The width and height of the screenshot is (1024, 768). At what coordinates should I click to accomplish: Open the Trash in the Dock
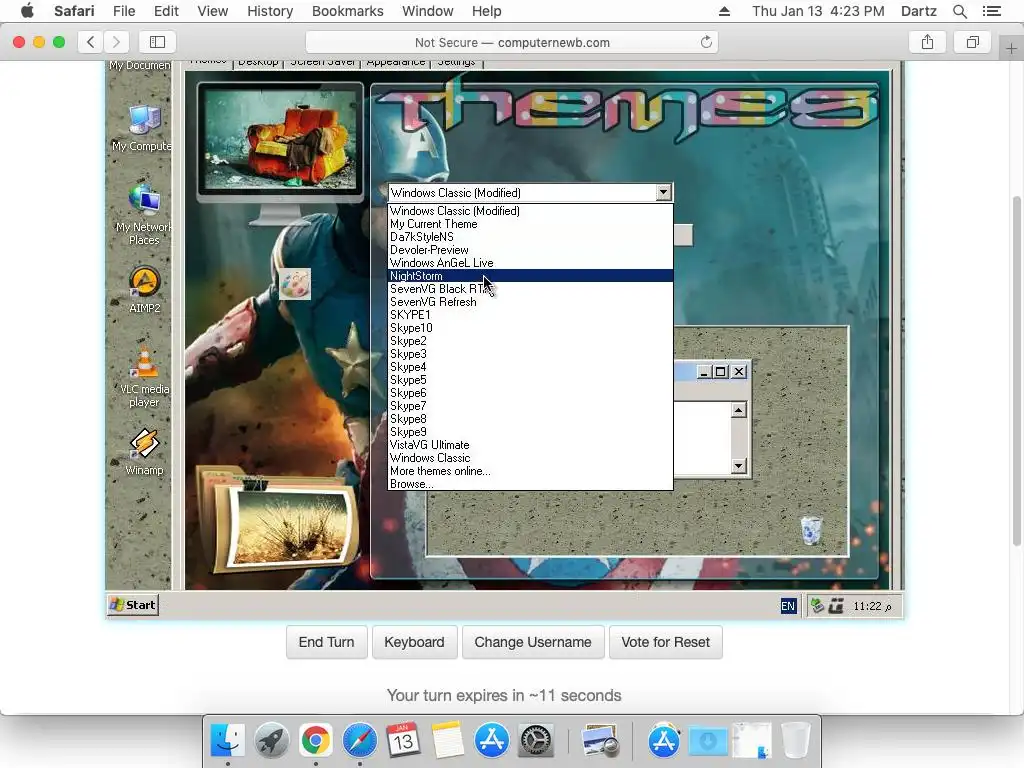(x=795, y=741)
